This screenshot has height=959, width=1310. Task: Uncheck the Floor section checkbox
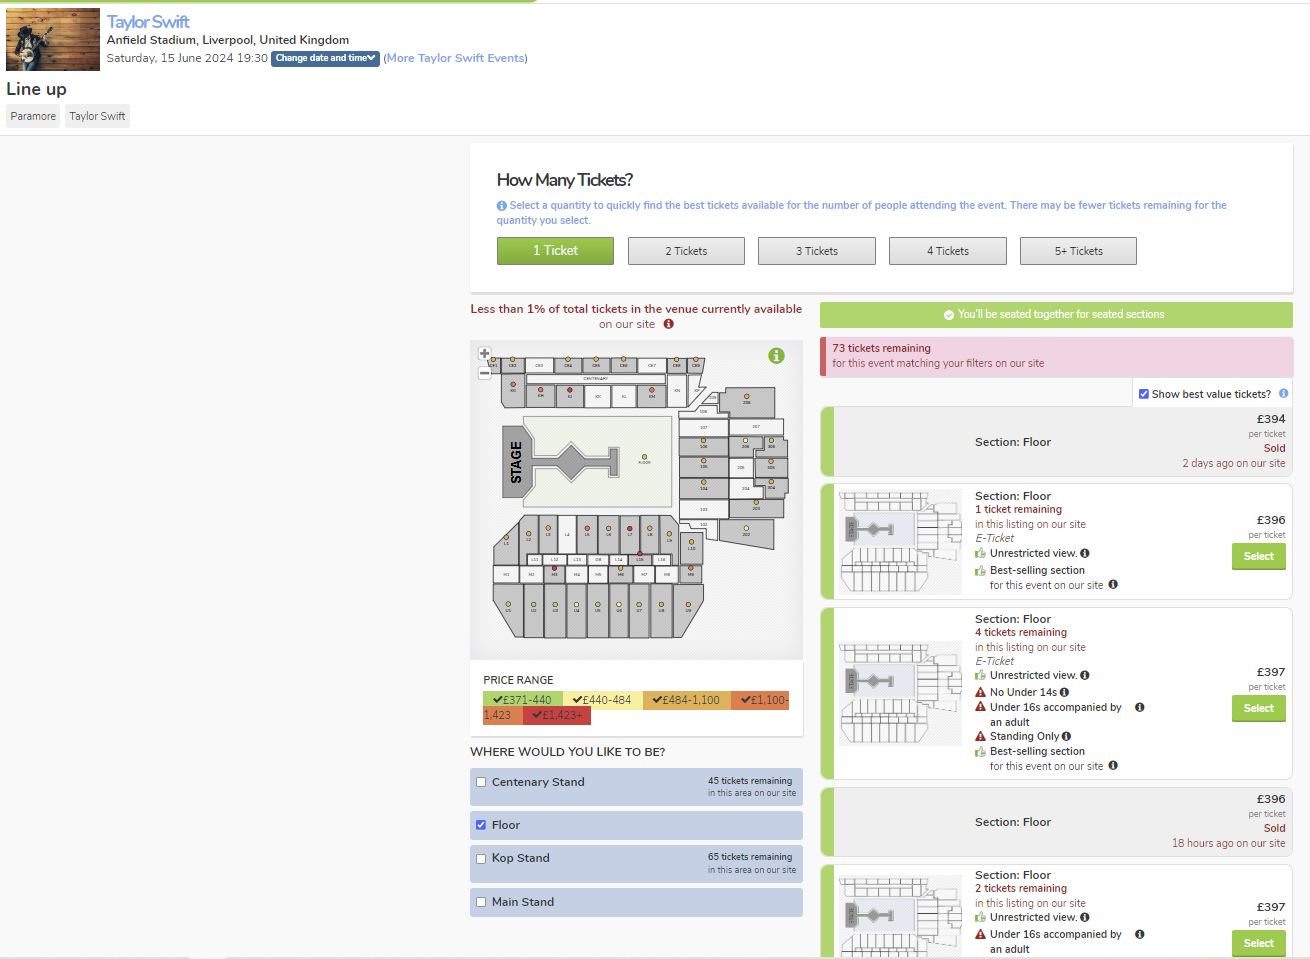point(481,825)
